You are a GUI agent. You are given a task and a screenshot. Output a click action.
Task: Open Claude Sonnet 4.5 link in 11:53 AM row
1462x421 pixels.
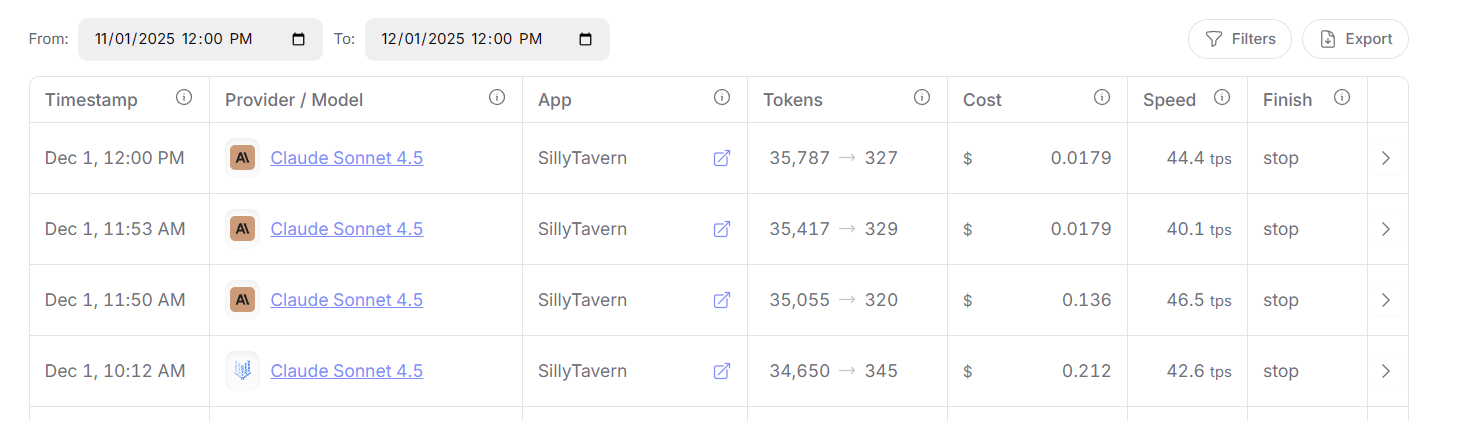pyautogui.click(x=346, y=229)
